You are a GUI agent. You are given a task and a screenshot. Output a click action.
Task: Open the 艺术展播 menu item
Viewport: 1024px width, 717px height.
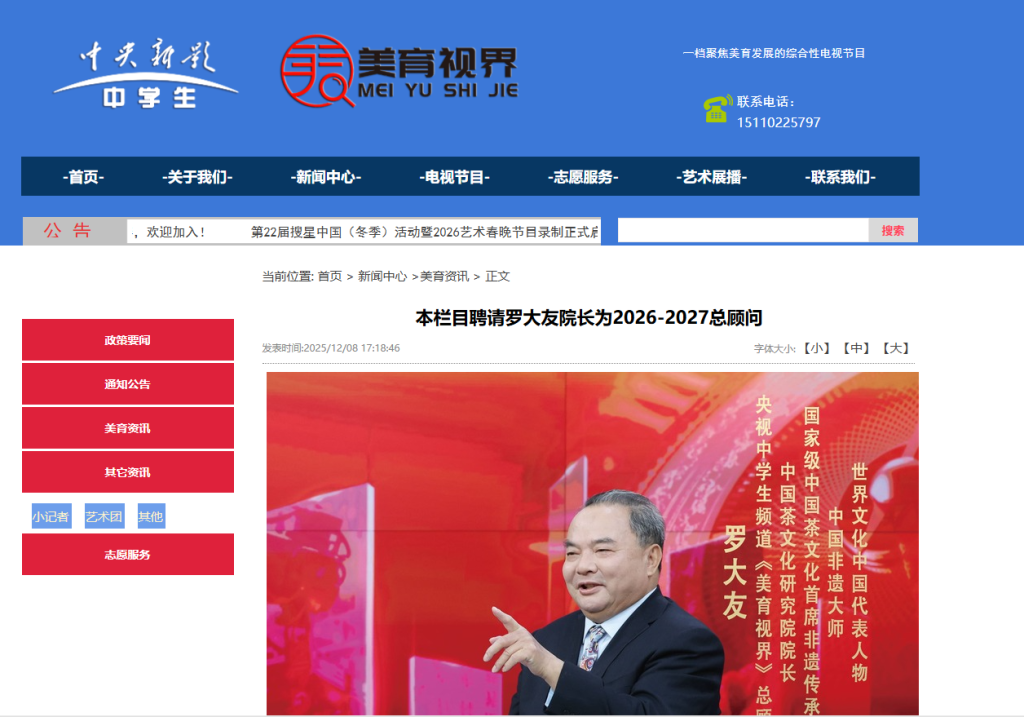click(x=713, y=177)
